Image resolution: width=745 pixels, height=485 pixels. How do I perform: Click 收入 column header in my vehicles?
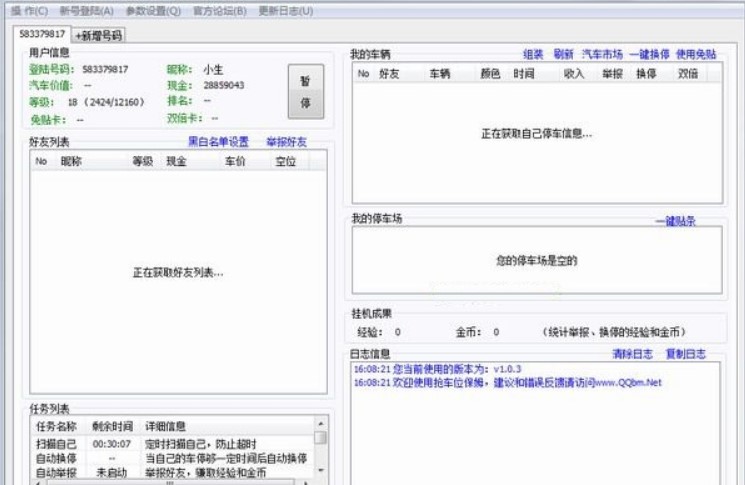tap(573, 74)
